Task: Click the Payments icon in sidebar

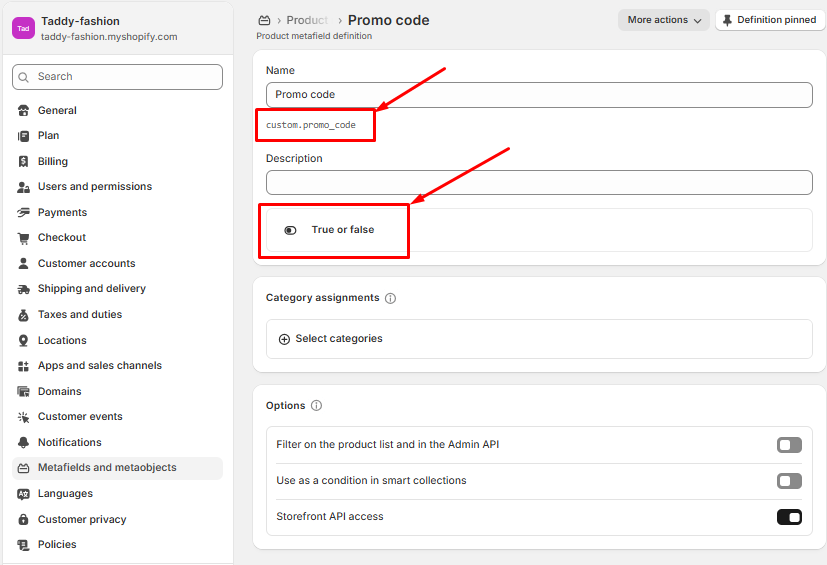Action: click(24, 212)
